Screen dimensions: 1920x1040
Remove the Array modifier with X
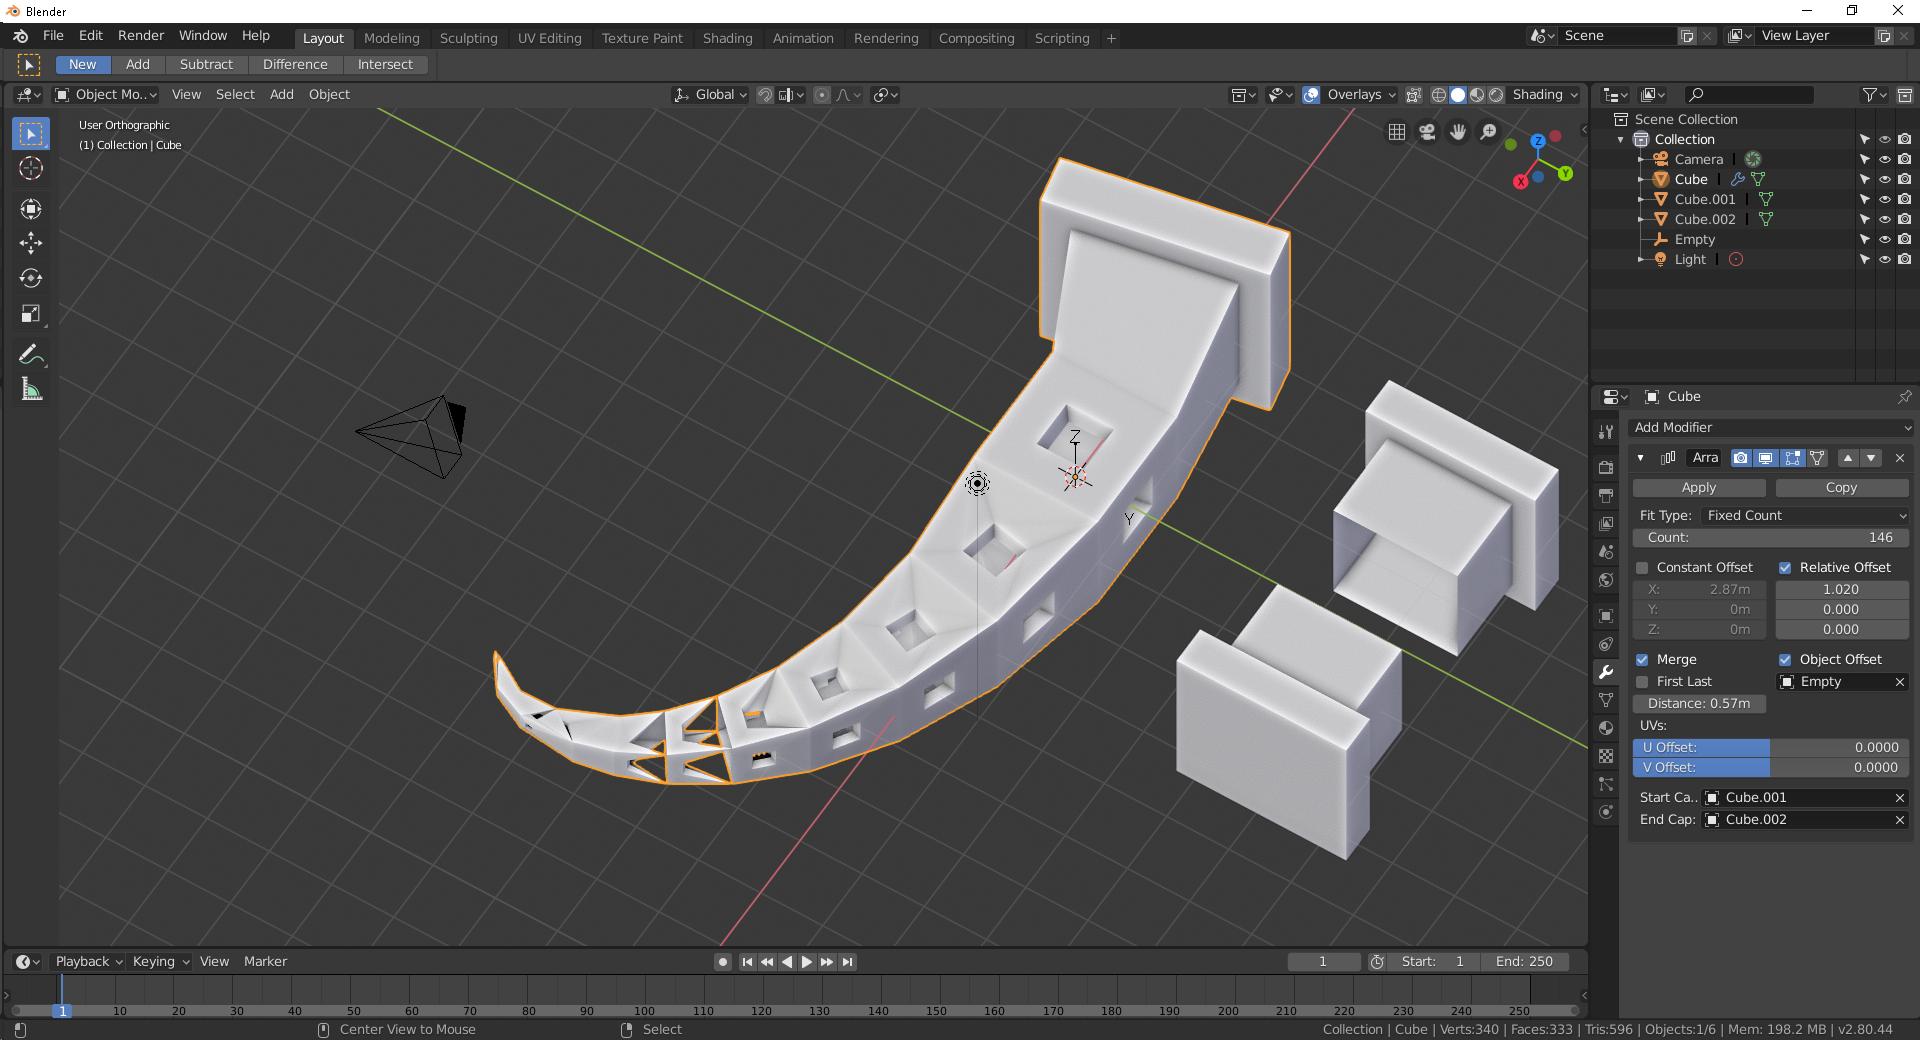tap(1900, 458)
